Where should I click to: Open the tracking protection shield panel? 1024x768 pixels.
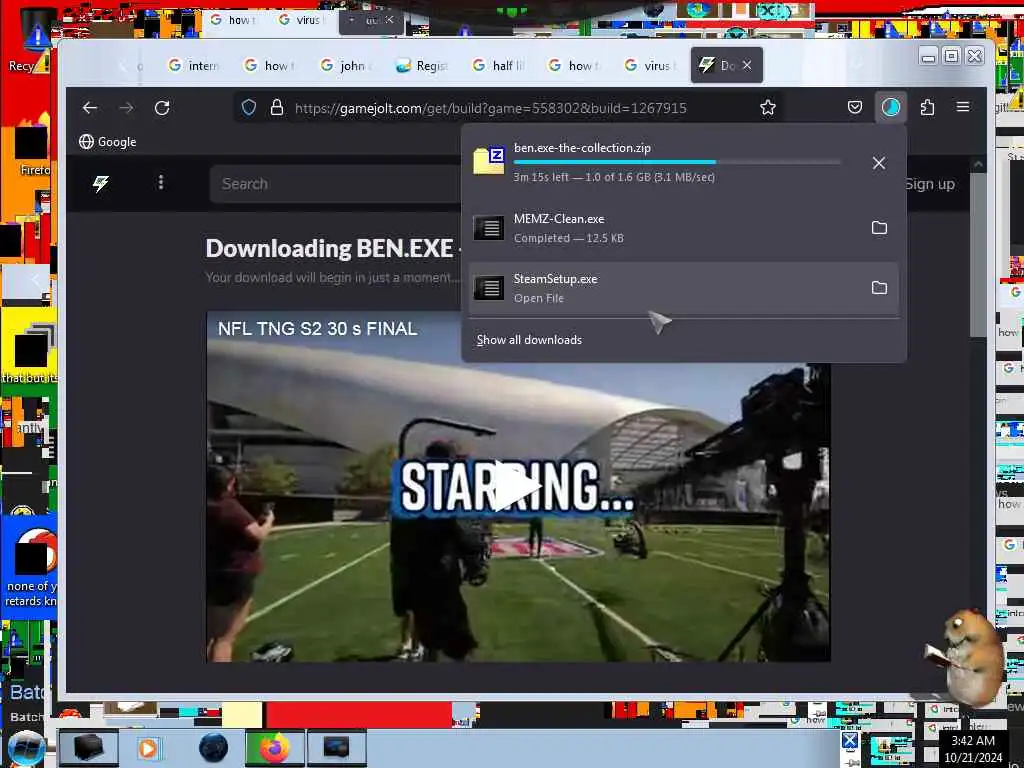[x=249, y=108]
